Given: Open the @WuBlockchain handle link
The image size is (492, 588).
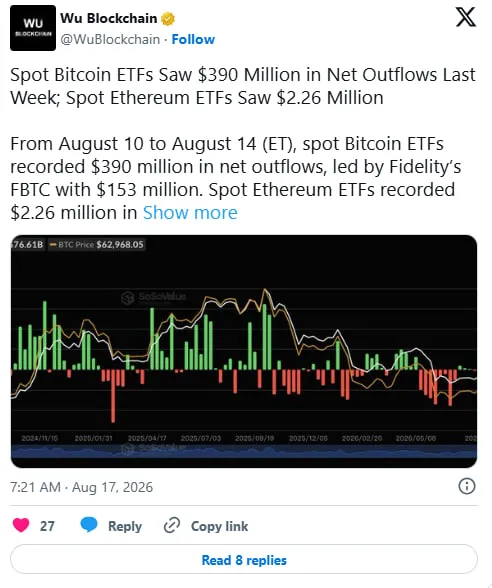Looking at the screenshot, I should pos(110,39).
